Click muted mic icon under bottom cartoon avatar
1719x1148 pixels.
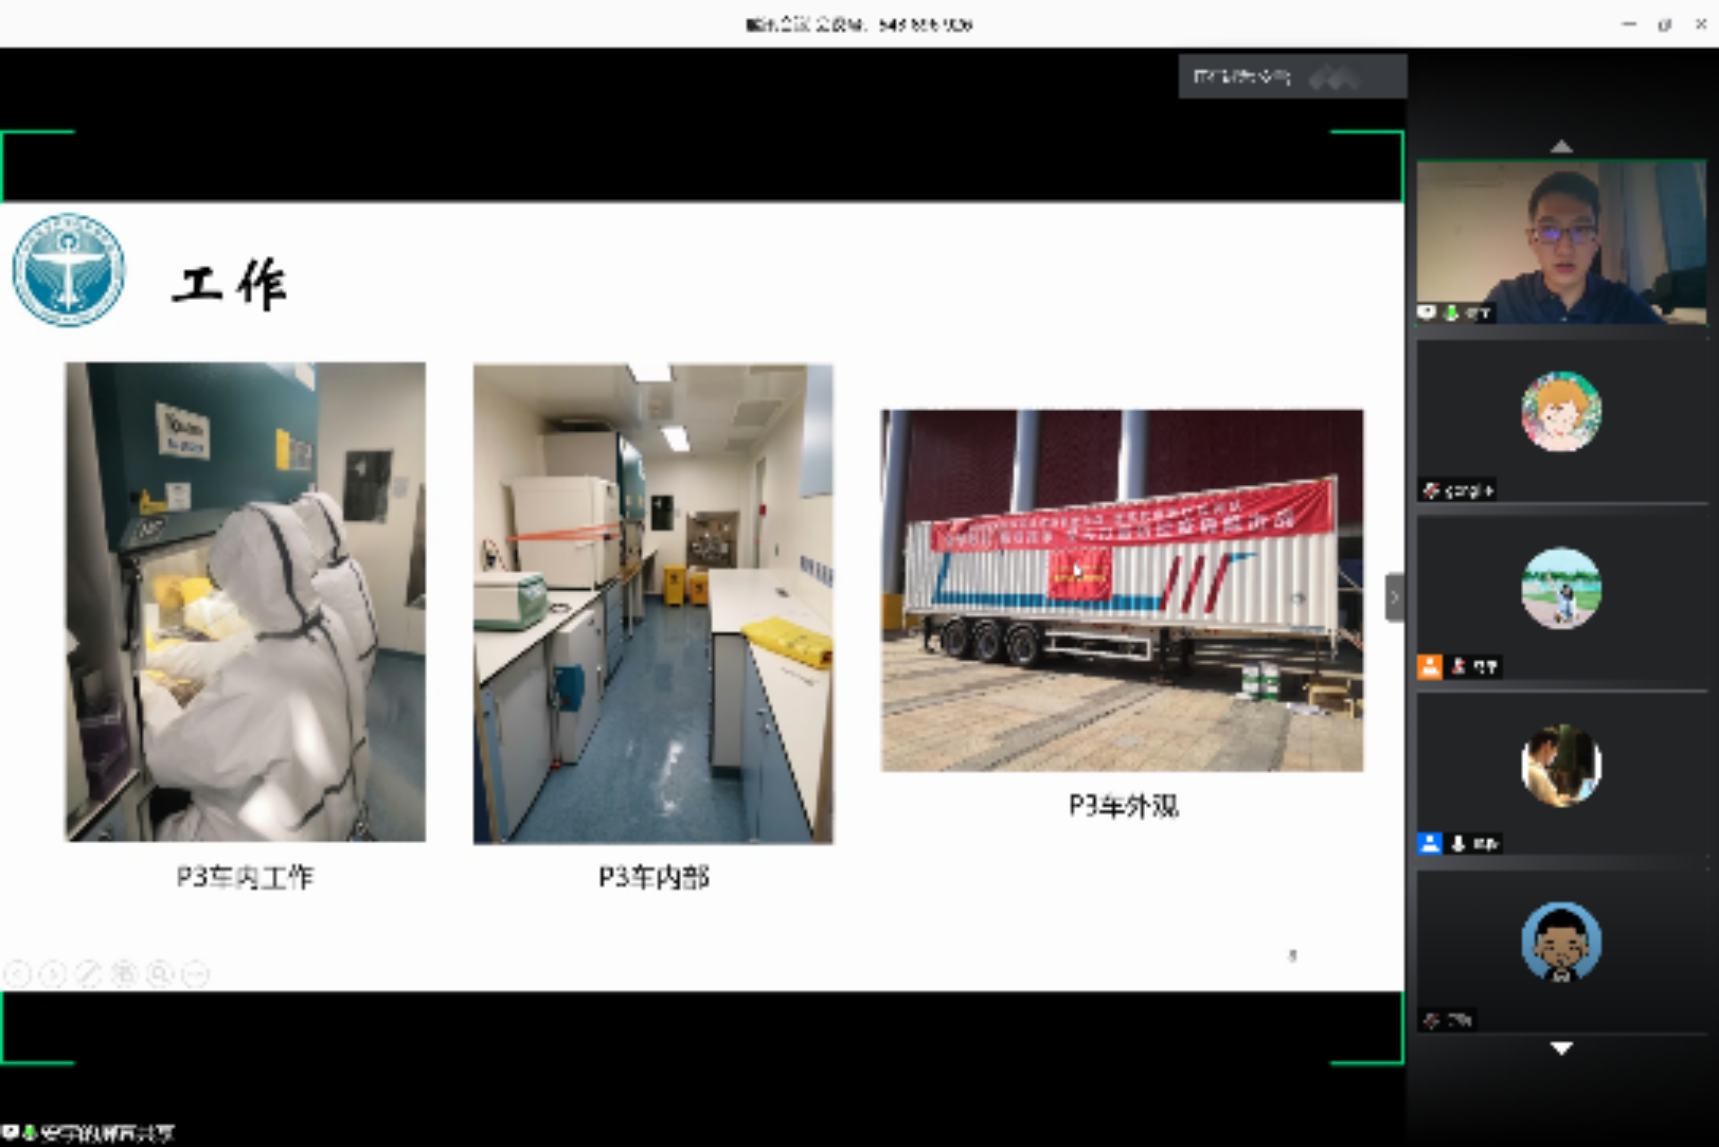coord(1432,1020)
